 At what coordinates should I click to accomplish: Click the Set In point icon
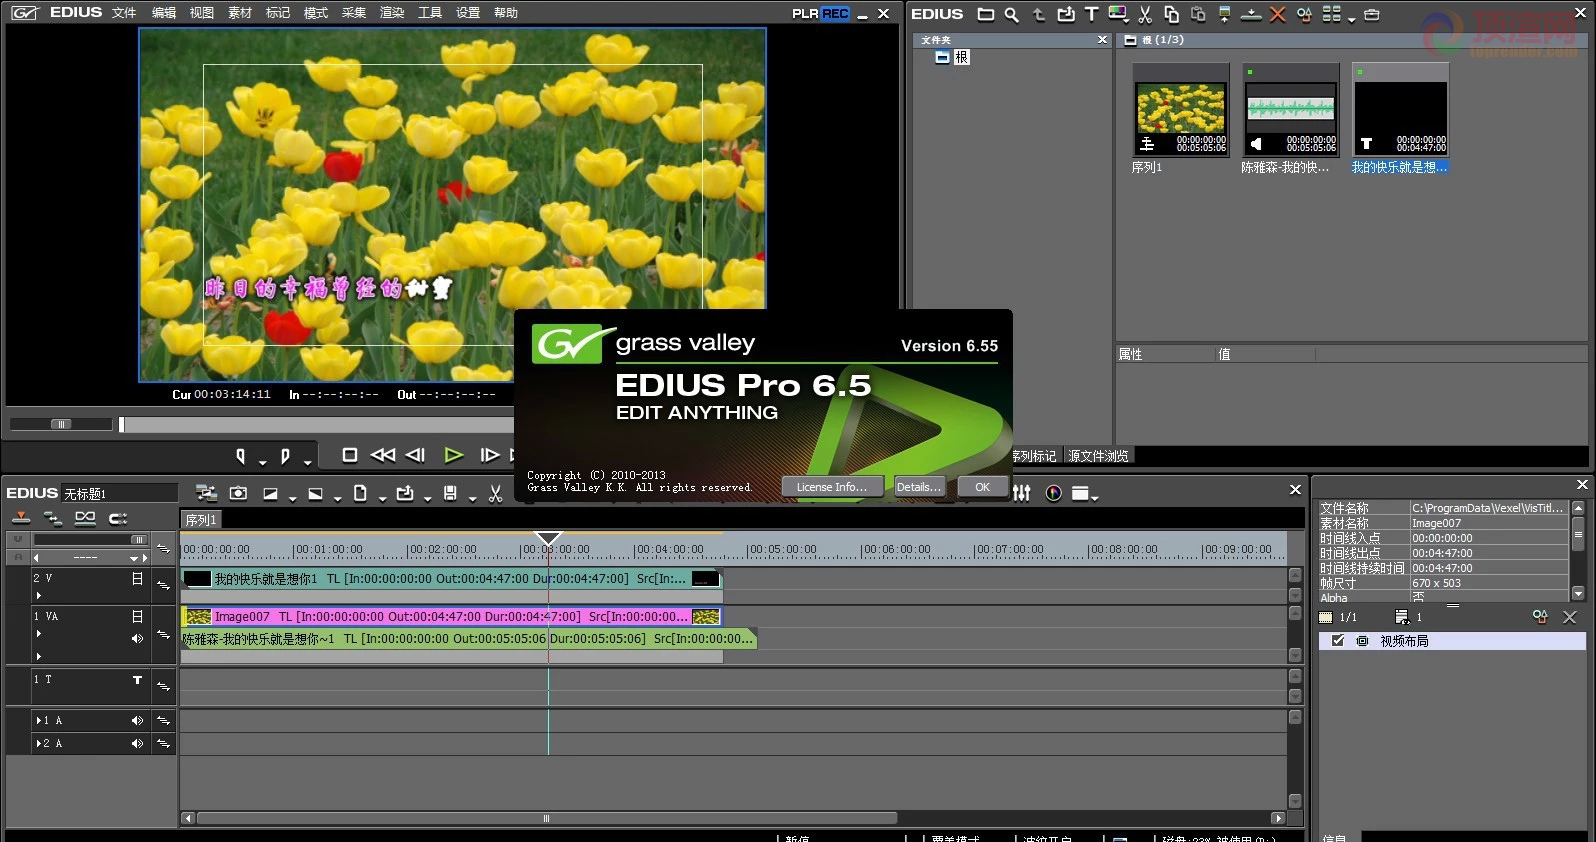point(240,456)
